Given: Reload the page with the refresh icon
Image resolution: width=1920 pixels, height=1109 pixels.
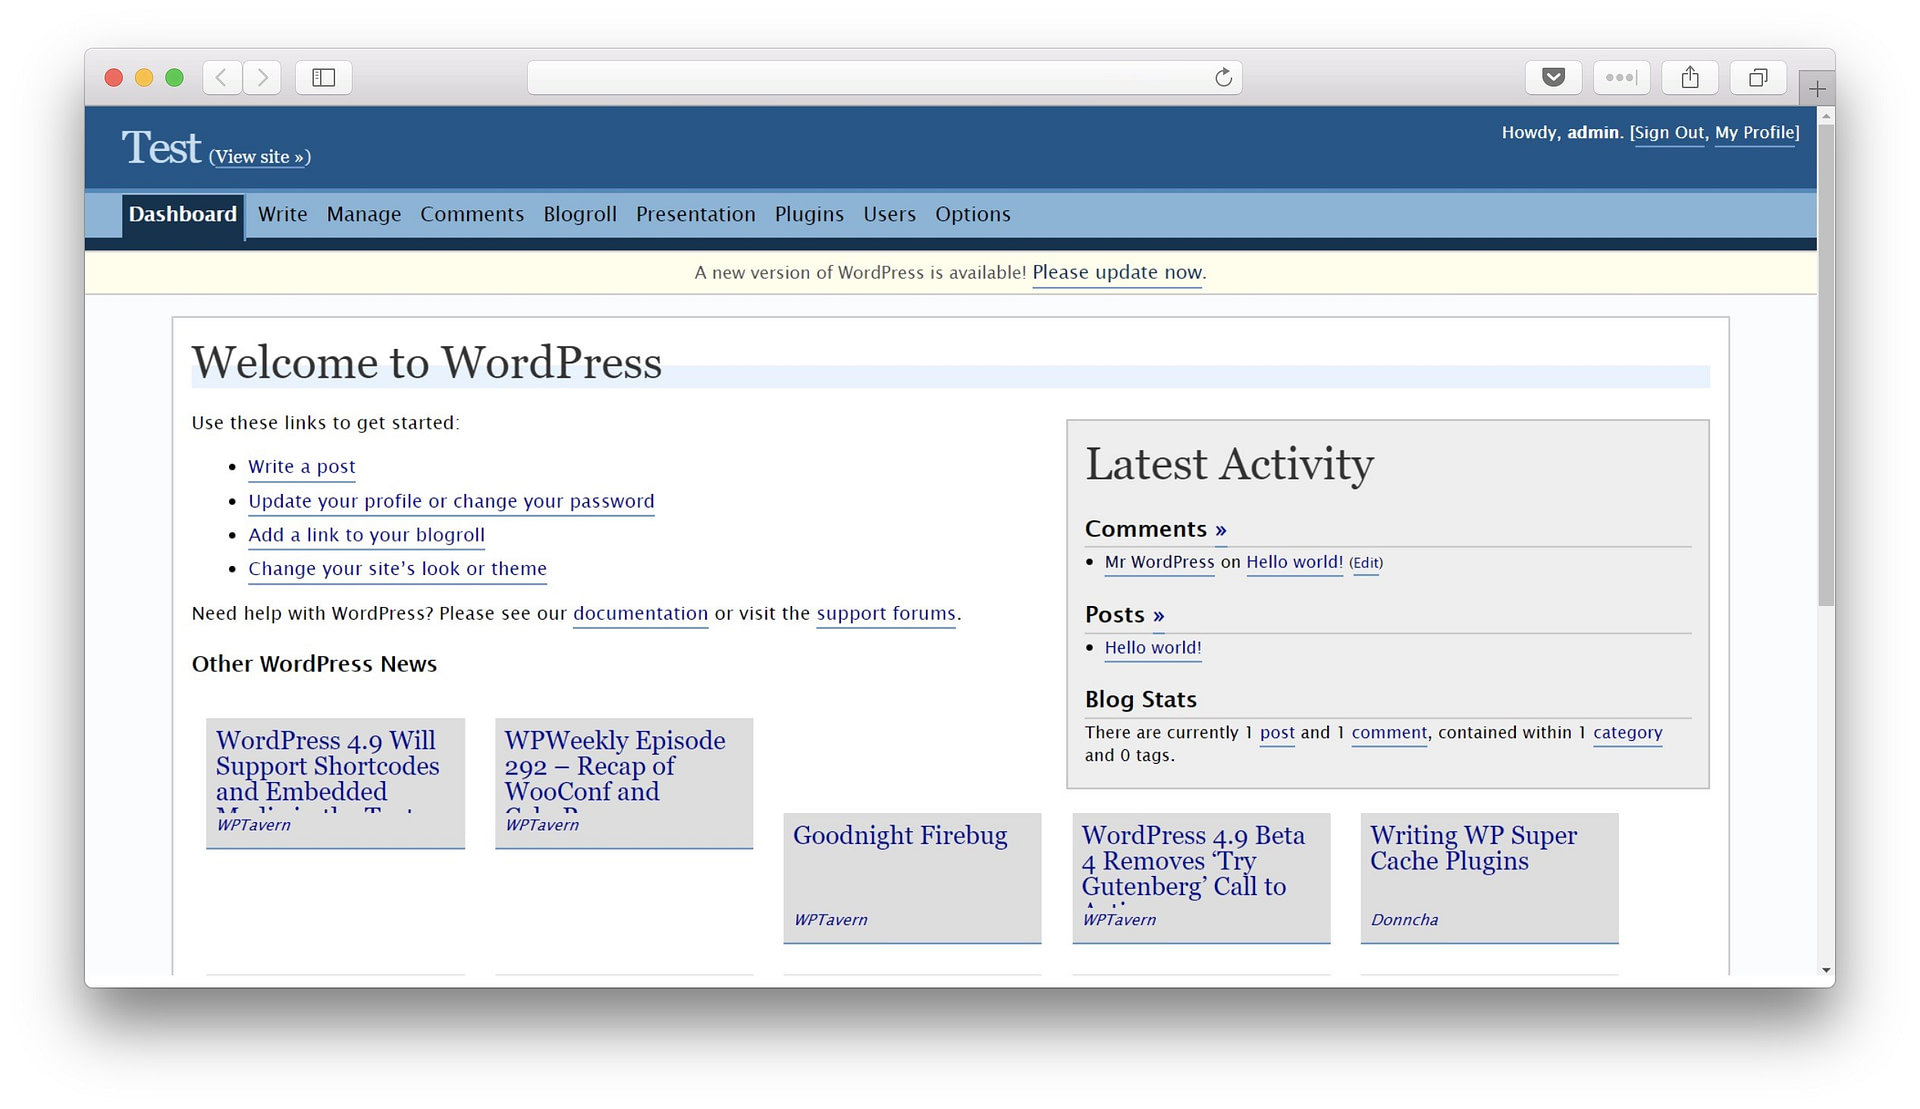Looking at the screenshot, I should click(1223, 77).
